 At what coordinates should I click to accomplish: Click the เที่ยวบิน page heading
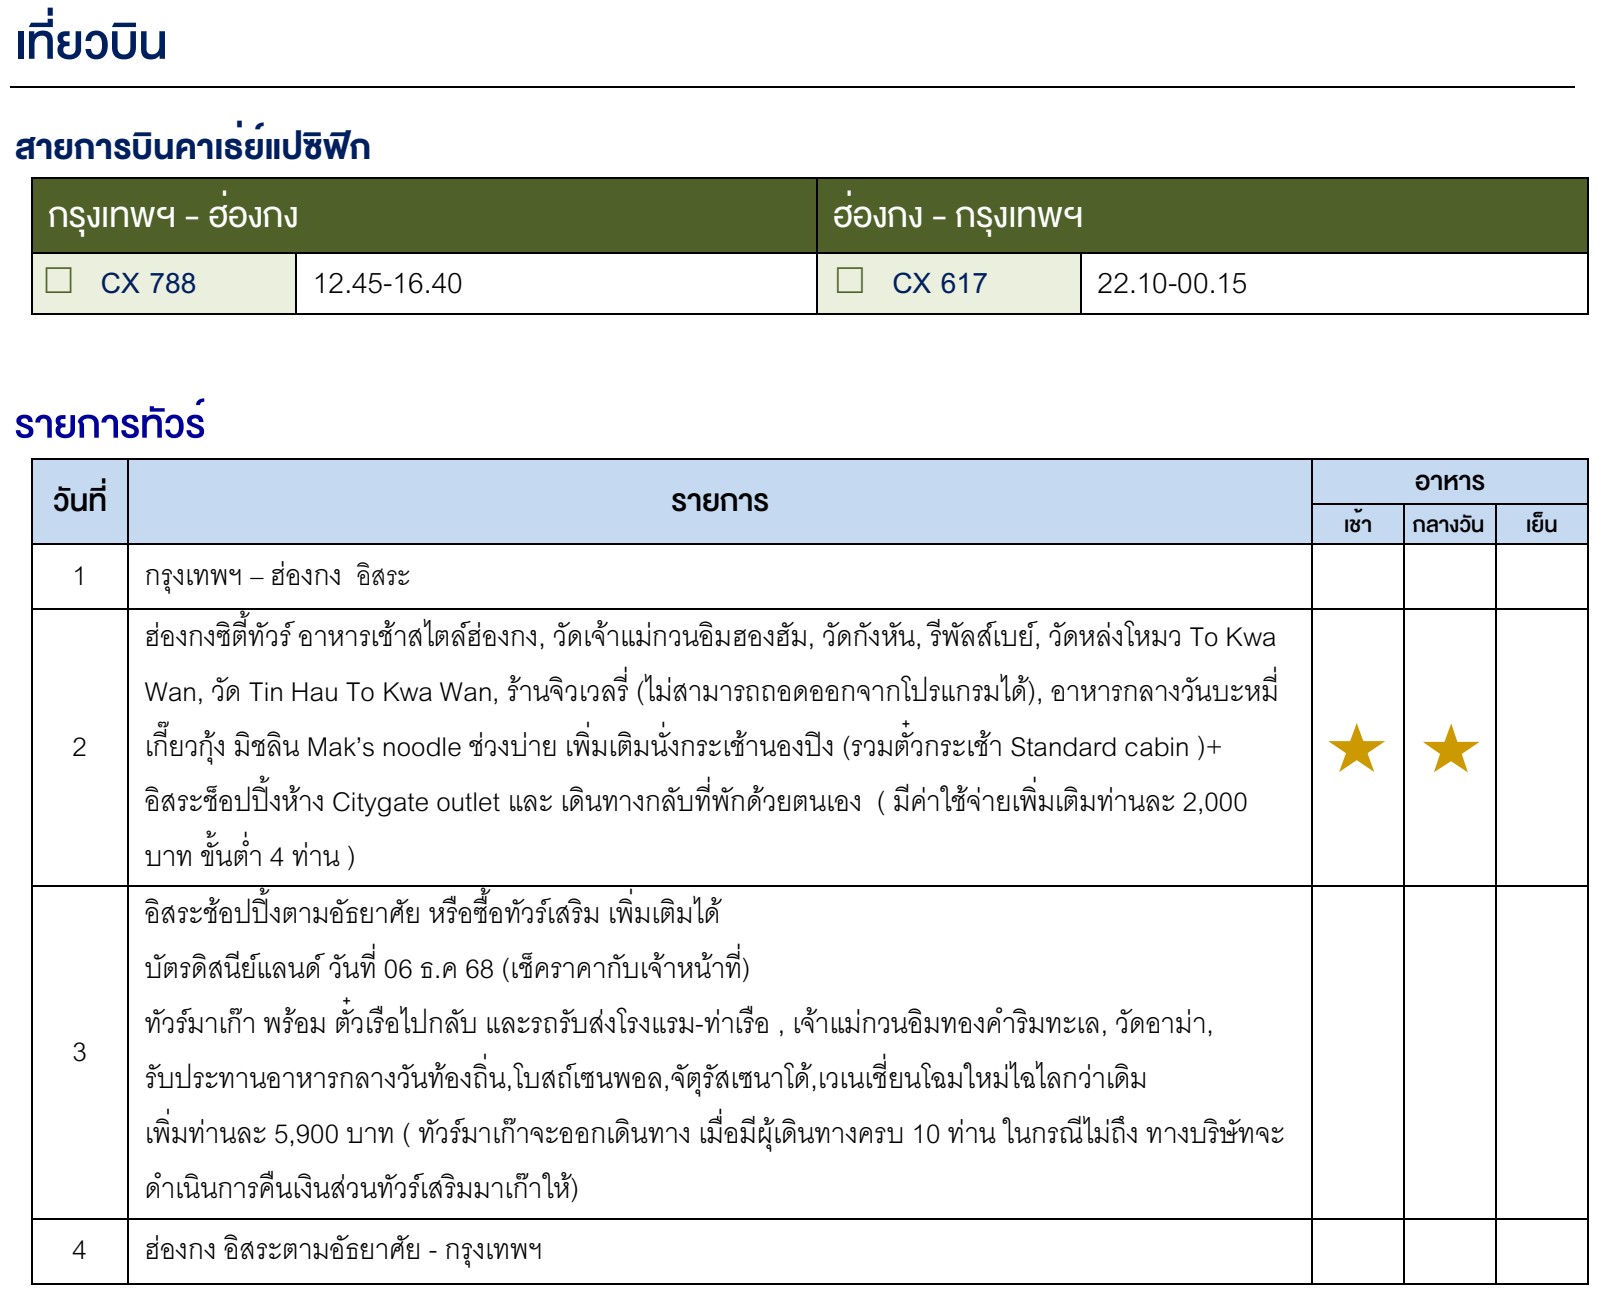tap(91, 44)
